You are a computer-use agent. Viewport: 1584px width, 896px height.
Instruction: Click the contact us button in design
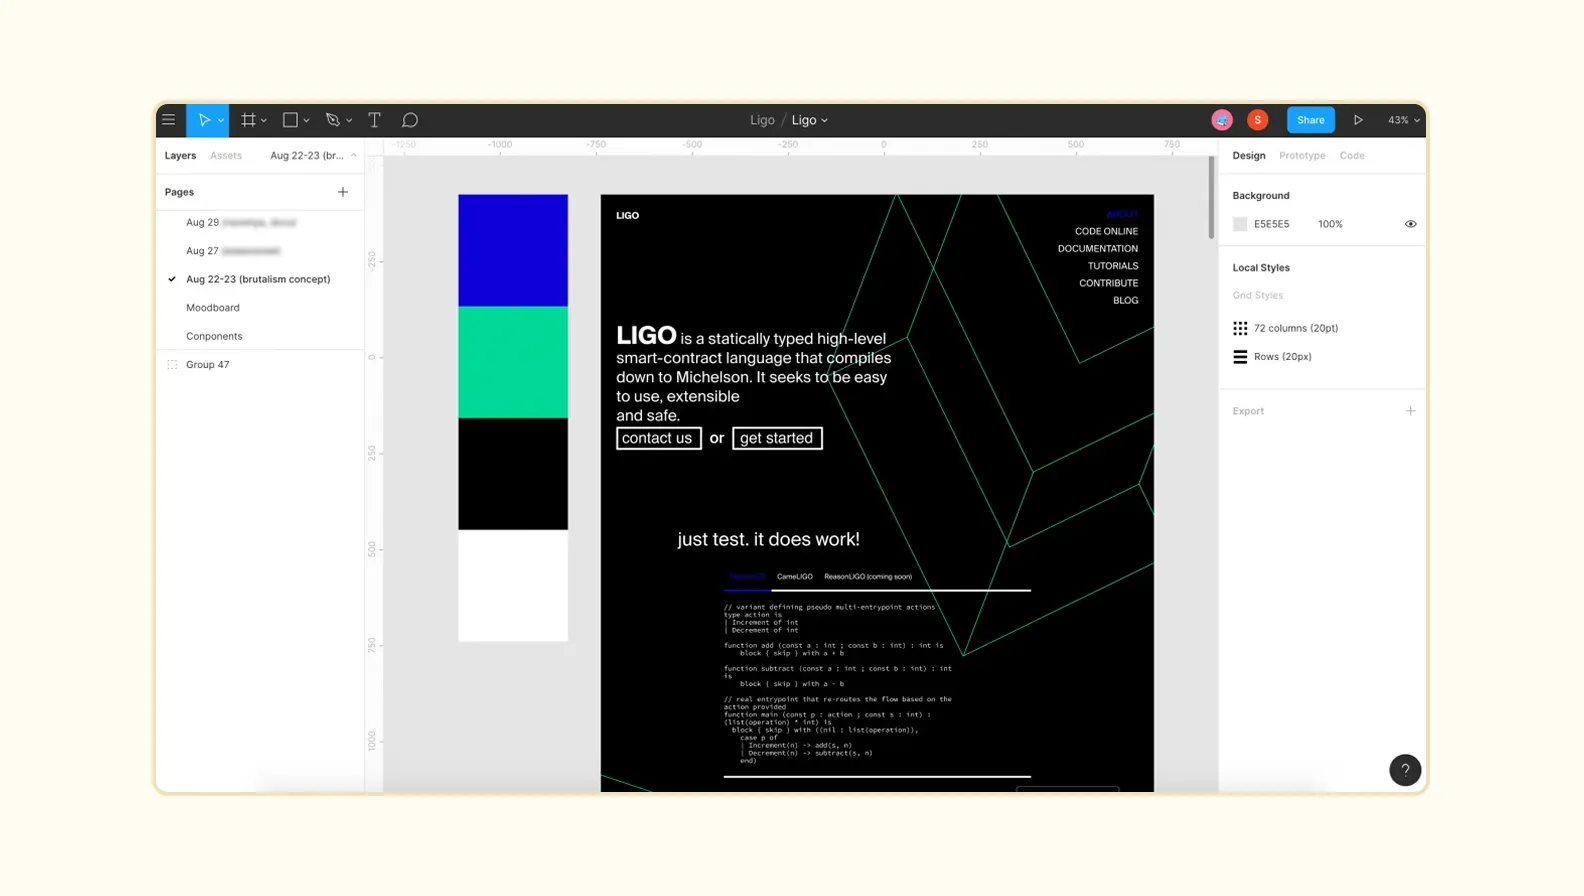pyautogui.click(x=658, y=438)
